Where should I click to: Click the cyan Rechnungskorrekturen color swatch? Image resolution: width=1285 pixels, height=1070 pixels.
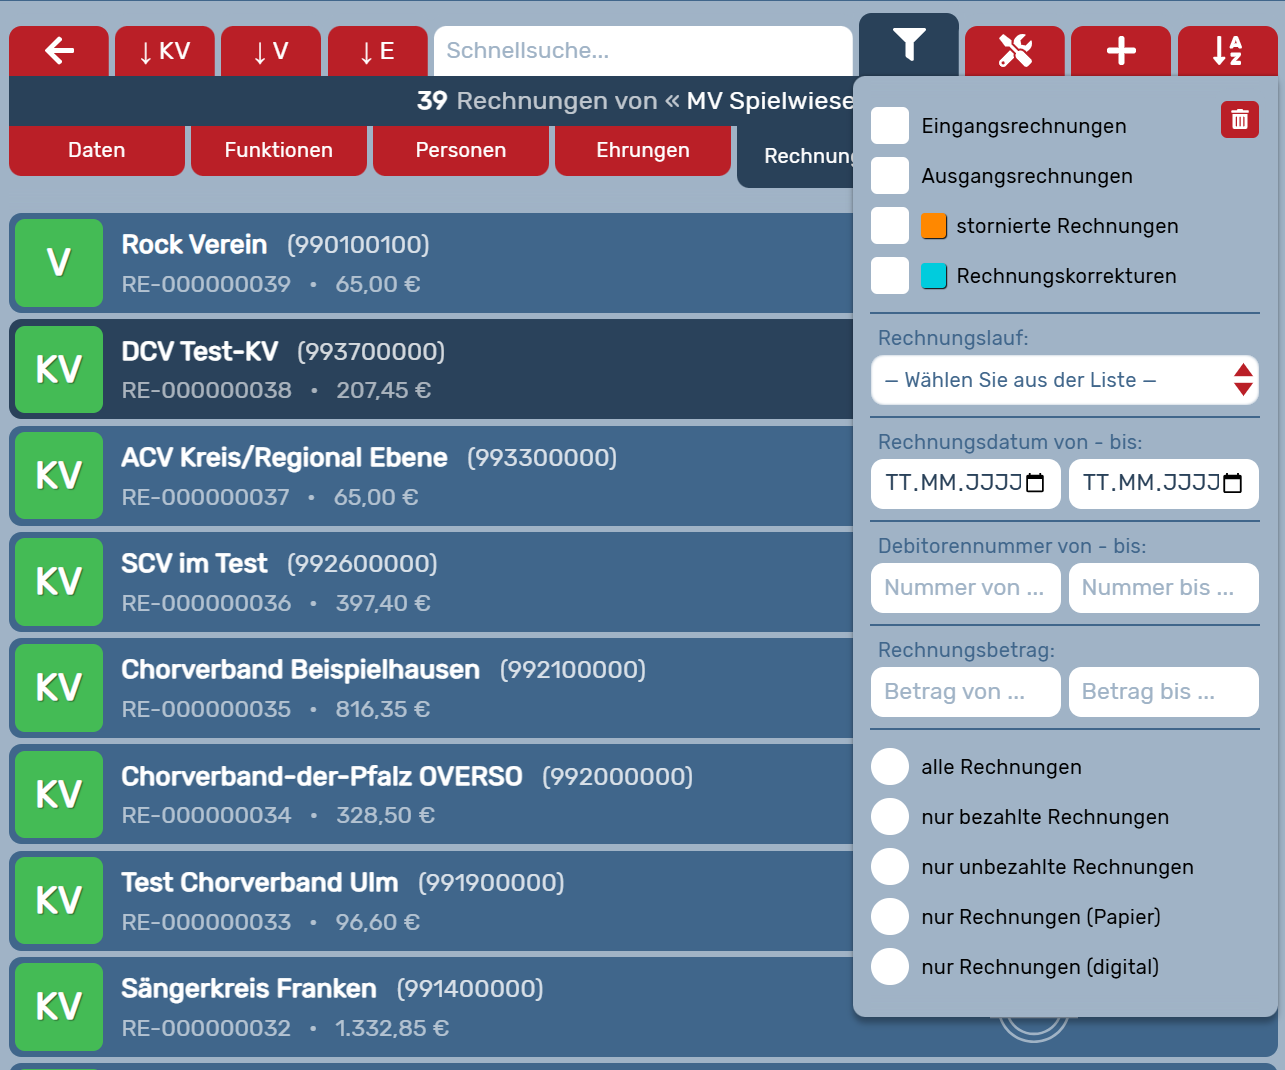pyautogui.click(x=934, y=276)
